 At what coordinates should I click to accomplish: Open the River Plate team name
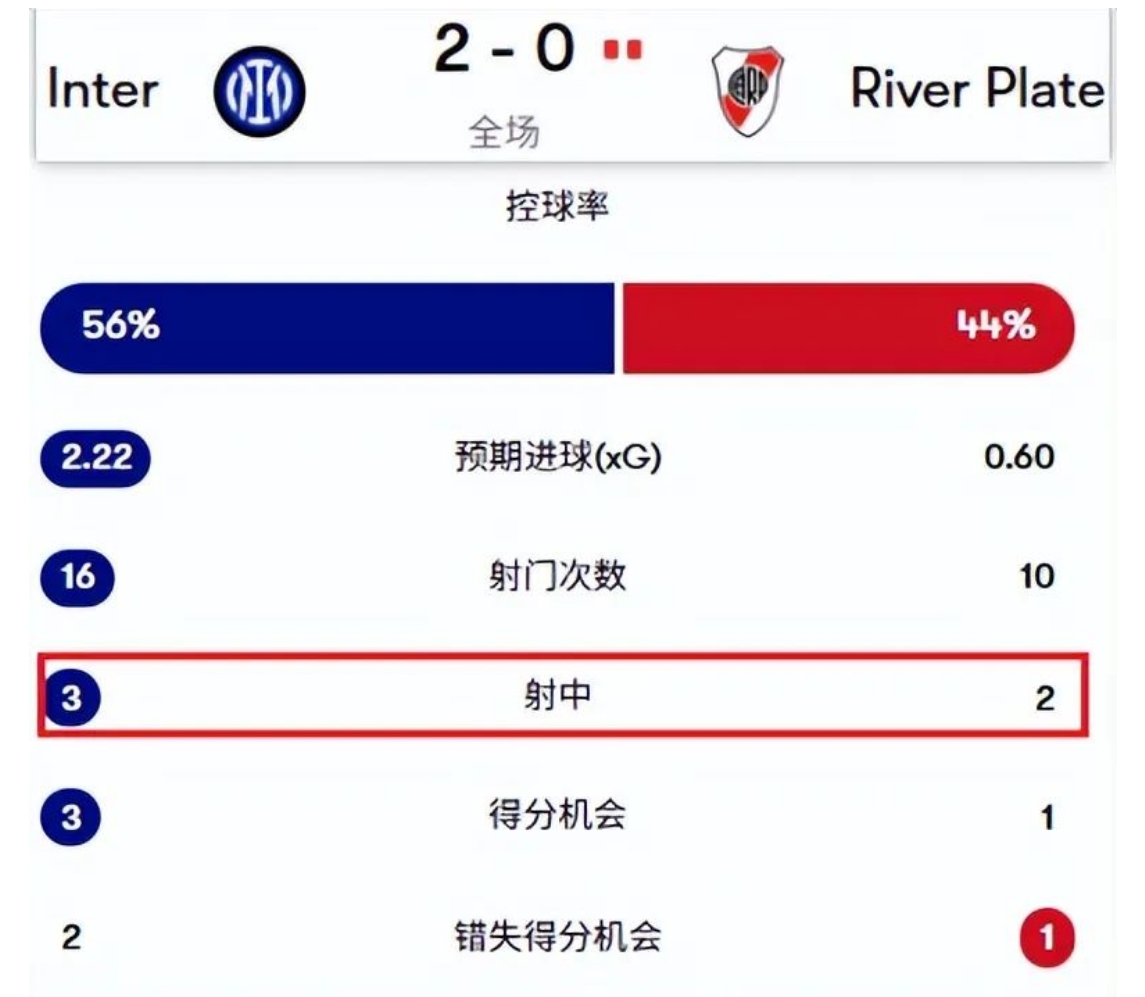tap(978, 89)
